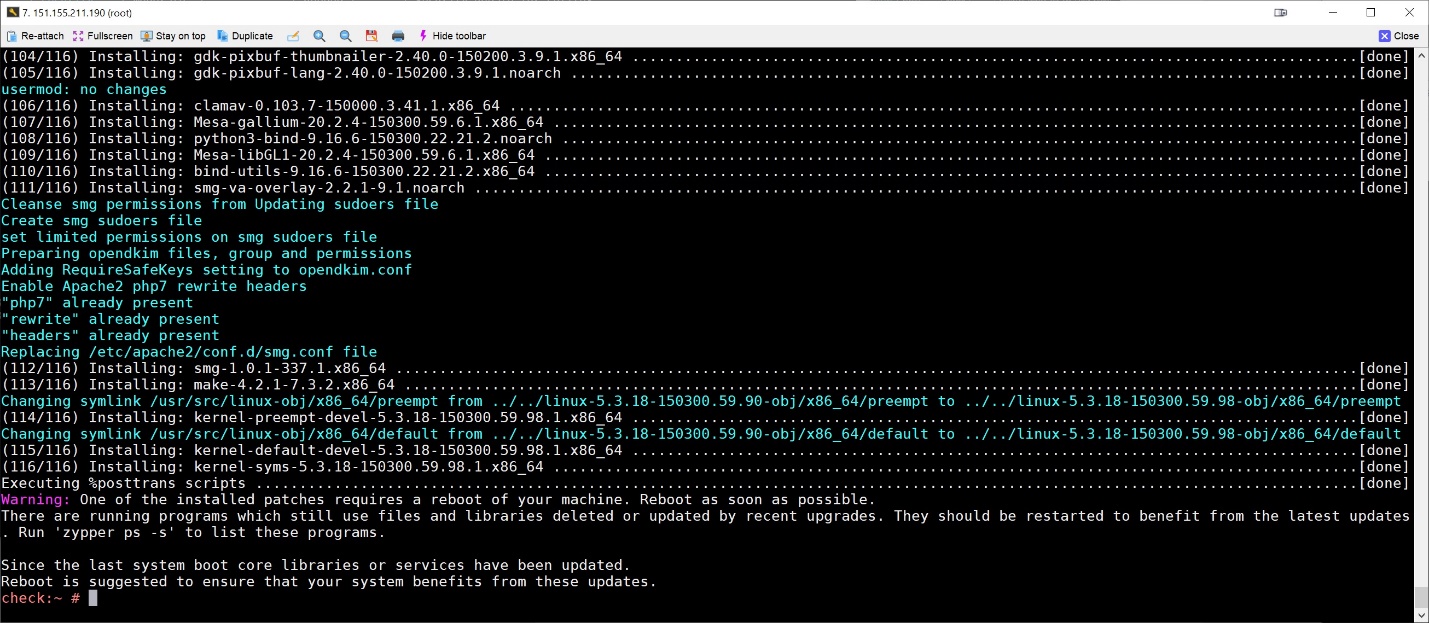Select the Fullscreen arrows icon
The image size is (1429, 623).
pos(78,35)
